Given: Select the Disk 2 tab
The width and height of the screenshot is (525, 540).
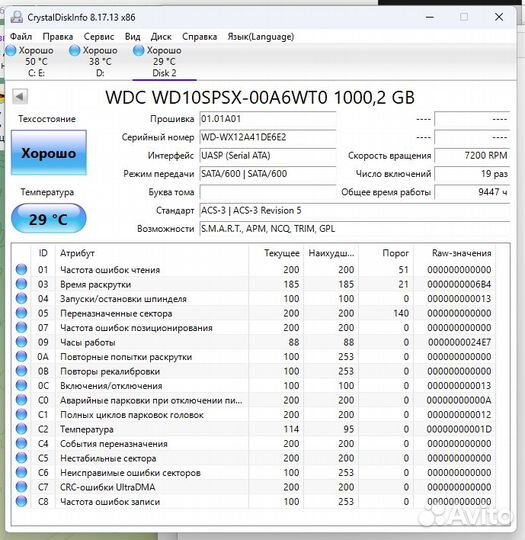Looking at the screenshot, I should click(x=164, y=61).
